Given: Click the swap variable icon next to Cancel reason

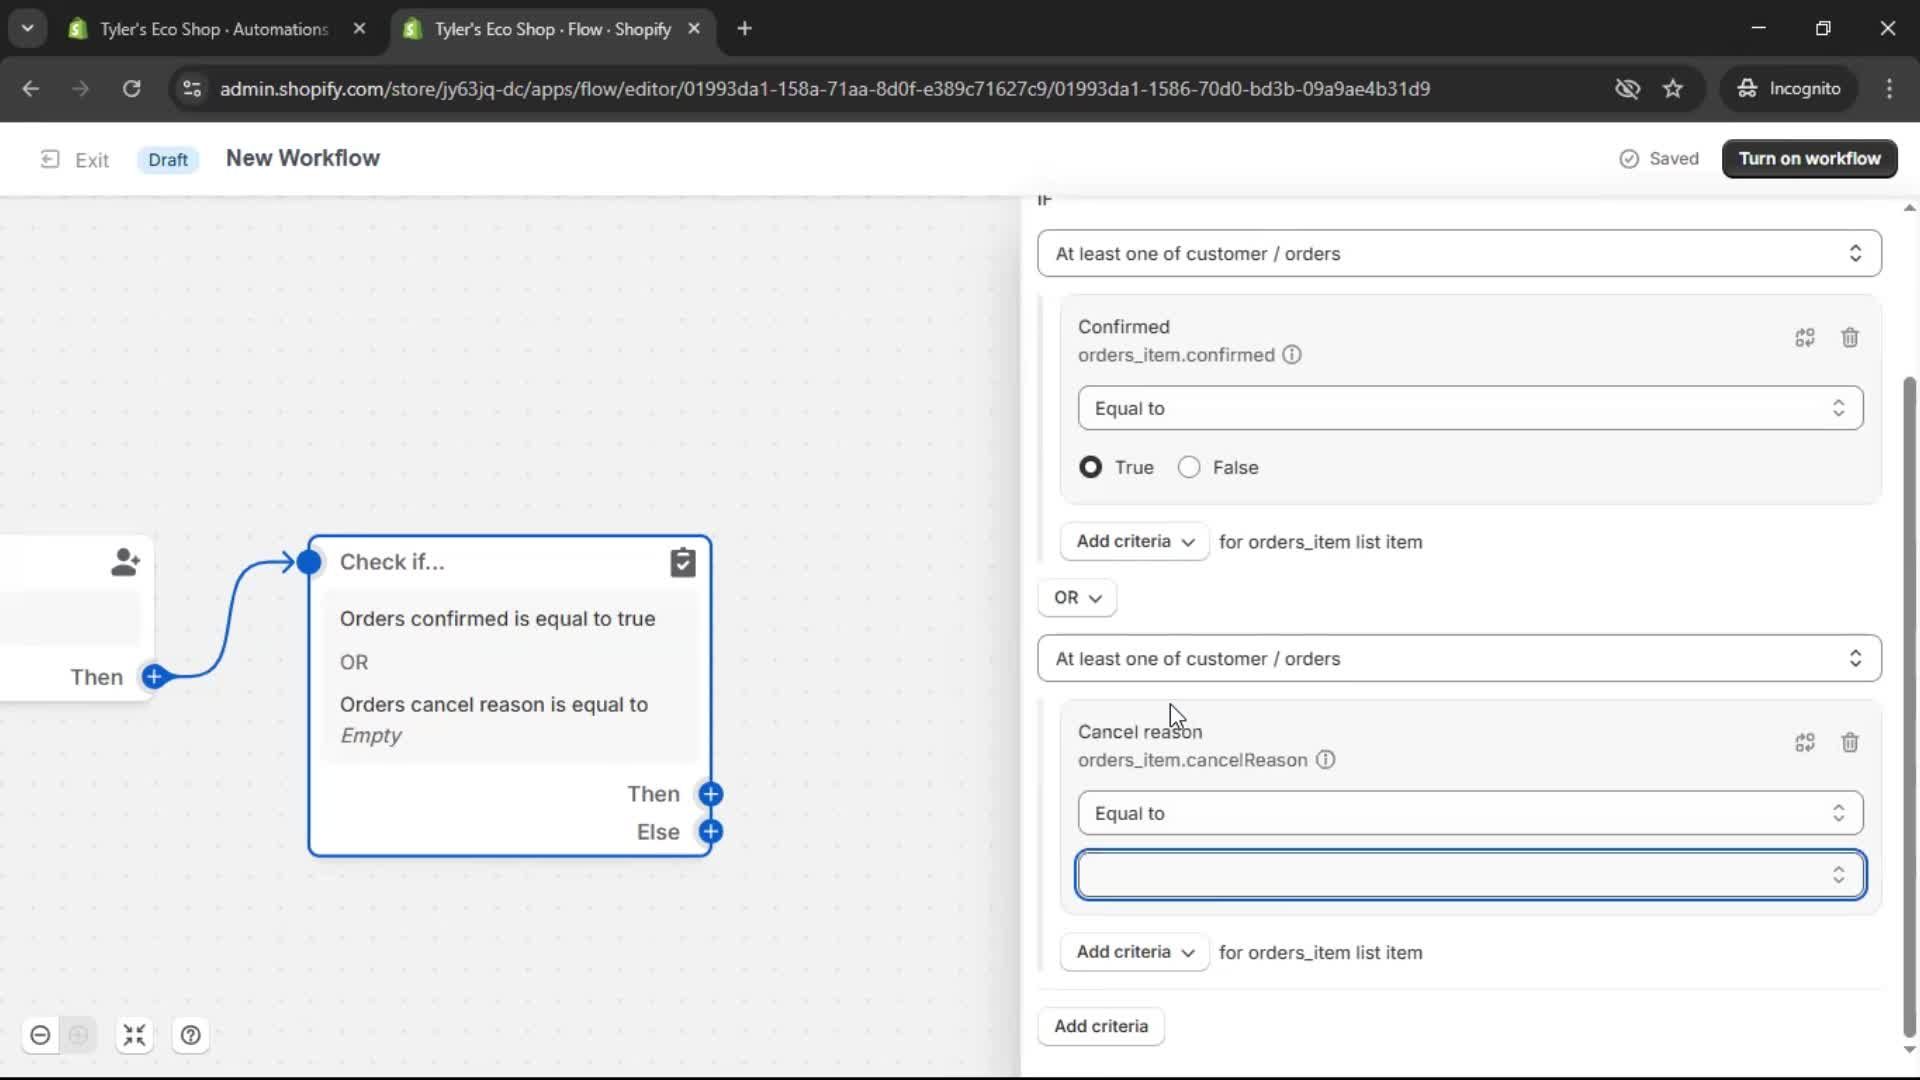Looking at the screenshot, I should (1805, 743).
